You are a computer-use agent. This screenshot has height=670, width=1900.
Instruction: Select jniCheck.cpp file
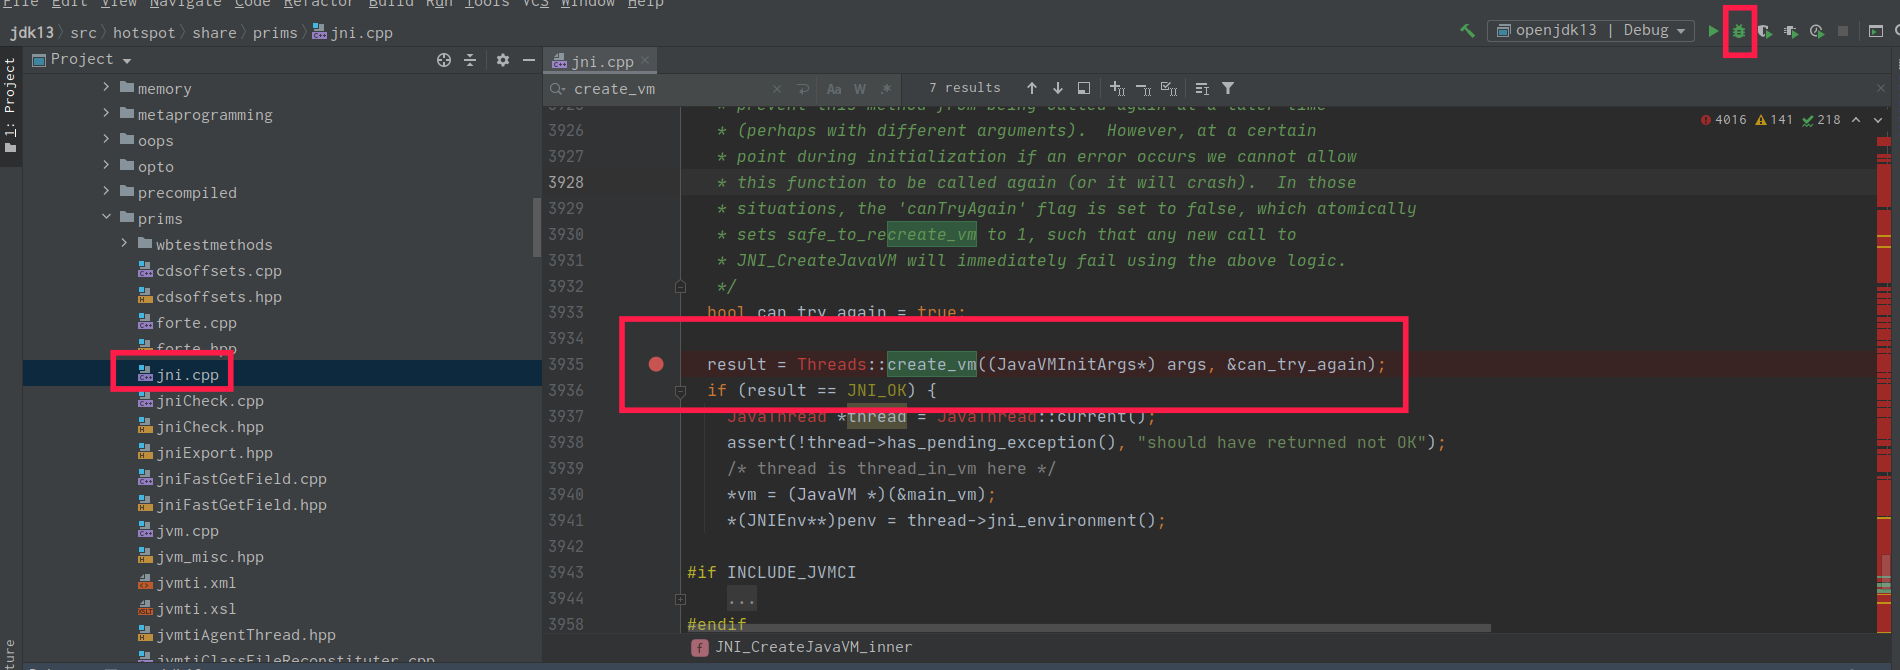tap(201, 401)
